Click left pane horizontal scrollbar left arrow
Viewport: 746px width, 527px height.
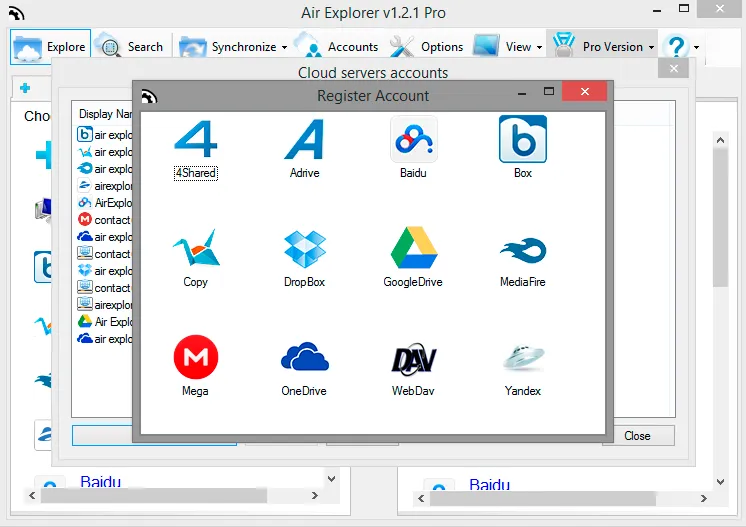32,496
